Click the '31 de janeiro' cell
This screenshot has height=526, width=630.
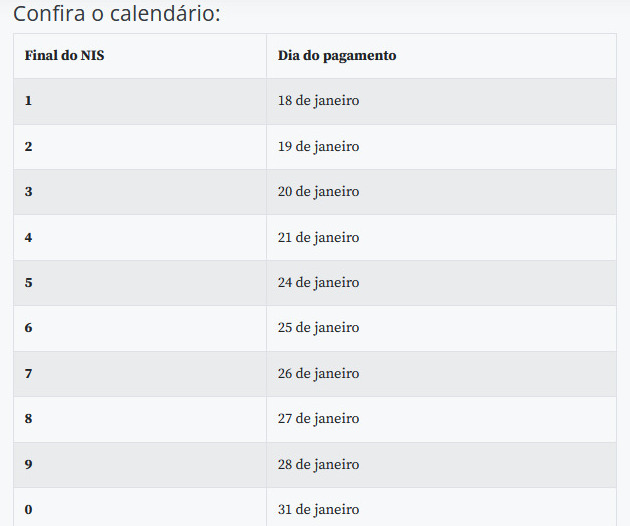pyautogui.click(x=441, y=507)
